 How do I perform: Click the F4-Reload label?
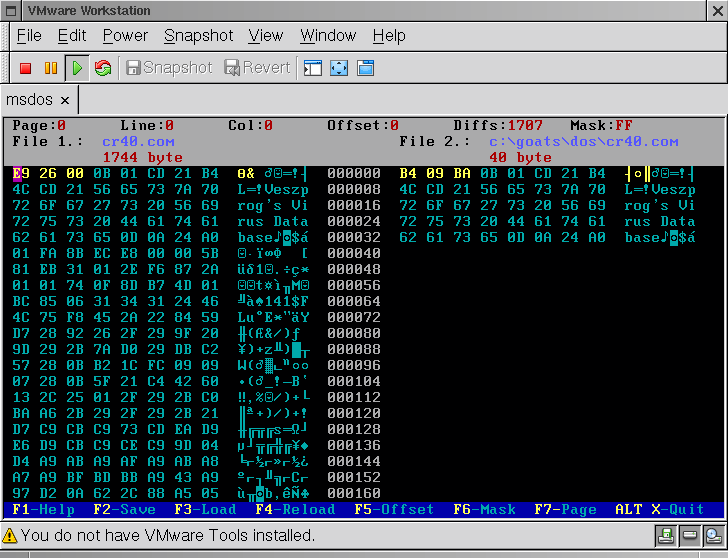coord(295,509)
